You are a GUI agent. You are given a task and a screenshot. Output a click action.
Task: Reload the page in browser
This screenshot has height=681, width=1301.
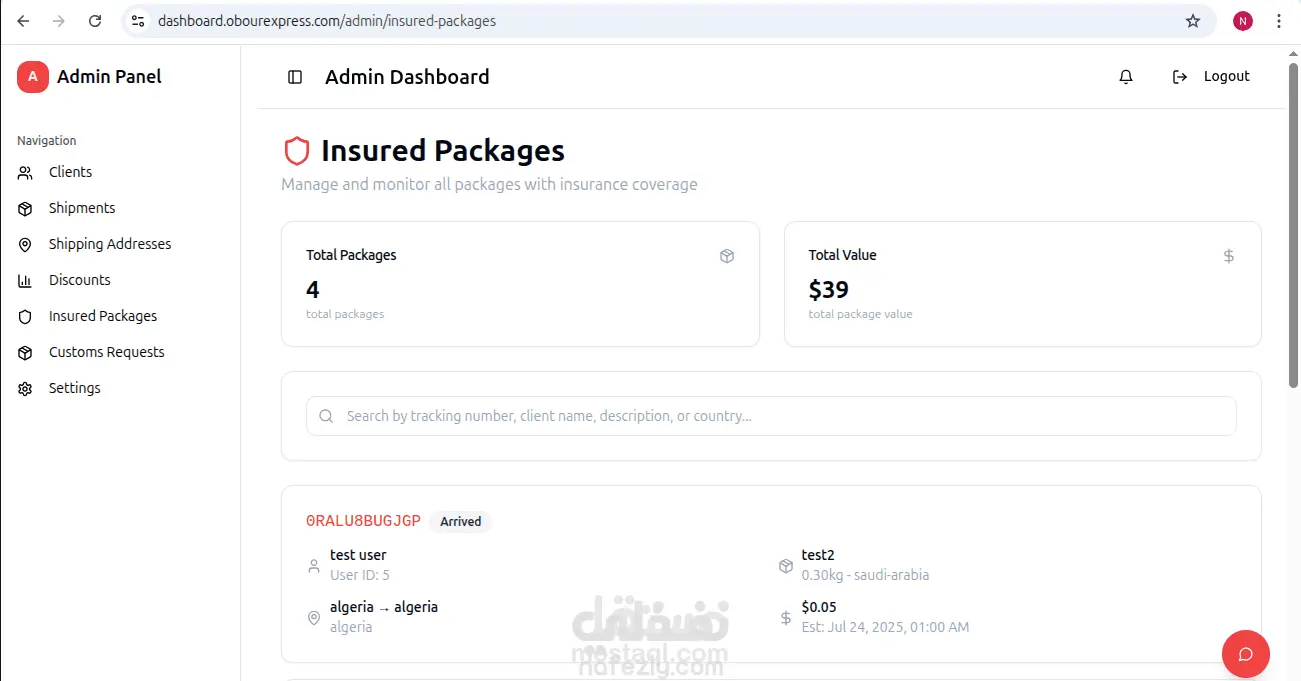[x=95, y=21]
